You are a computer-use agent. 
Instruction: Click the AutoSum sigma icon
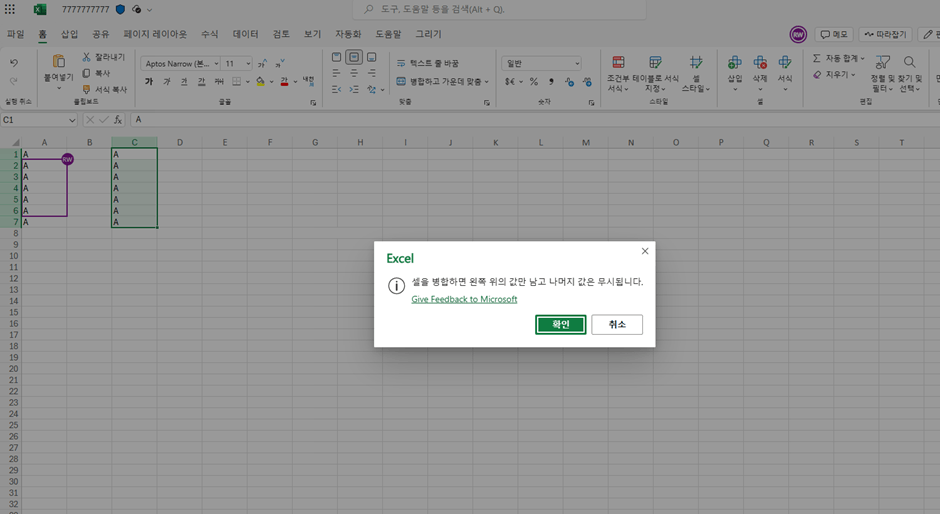pyautogui.click(x=817, y=58)
